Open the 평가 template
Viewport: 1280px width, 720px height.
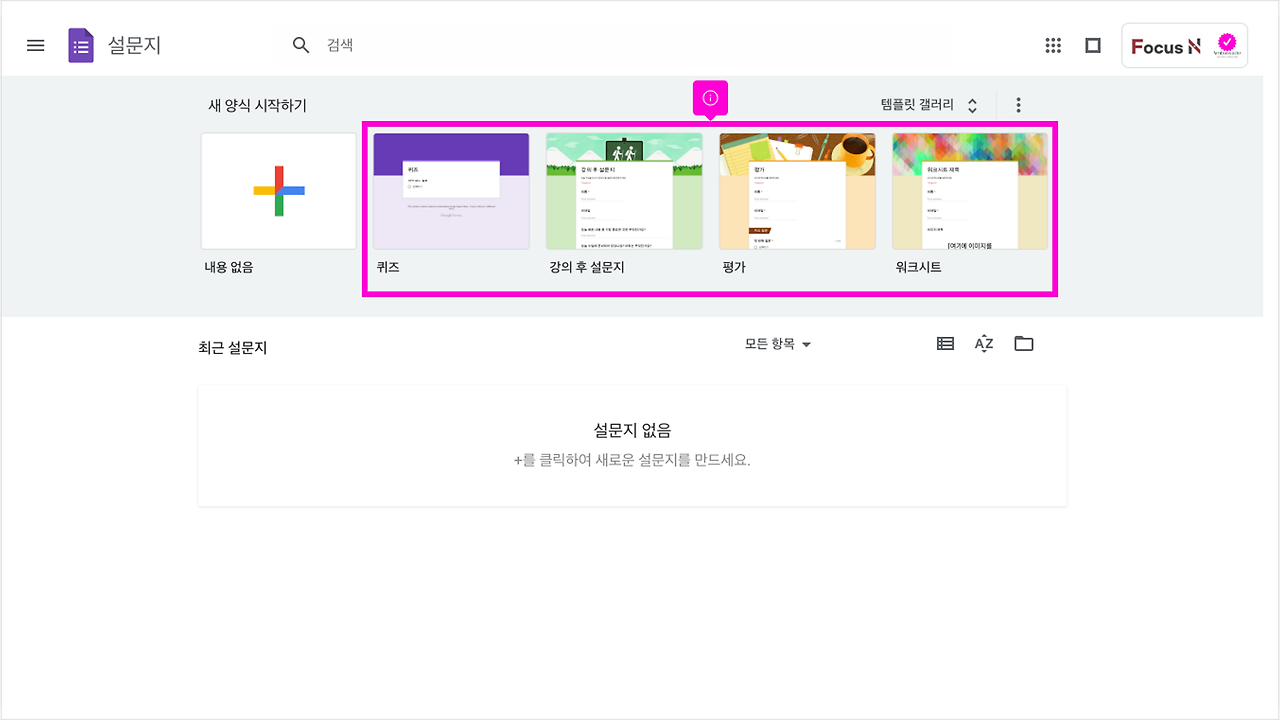797,191
